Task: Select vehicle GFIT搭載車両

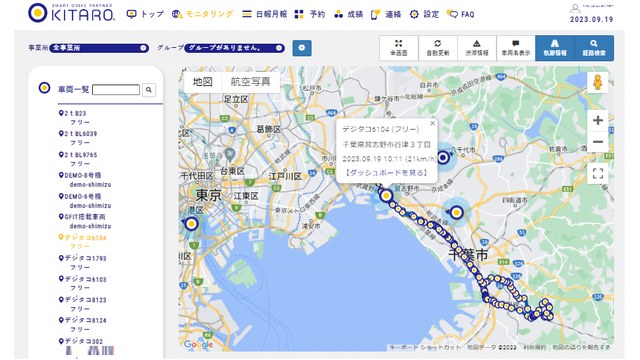Action: (82, 217)
